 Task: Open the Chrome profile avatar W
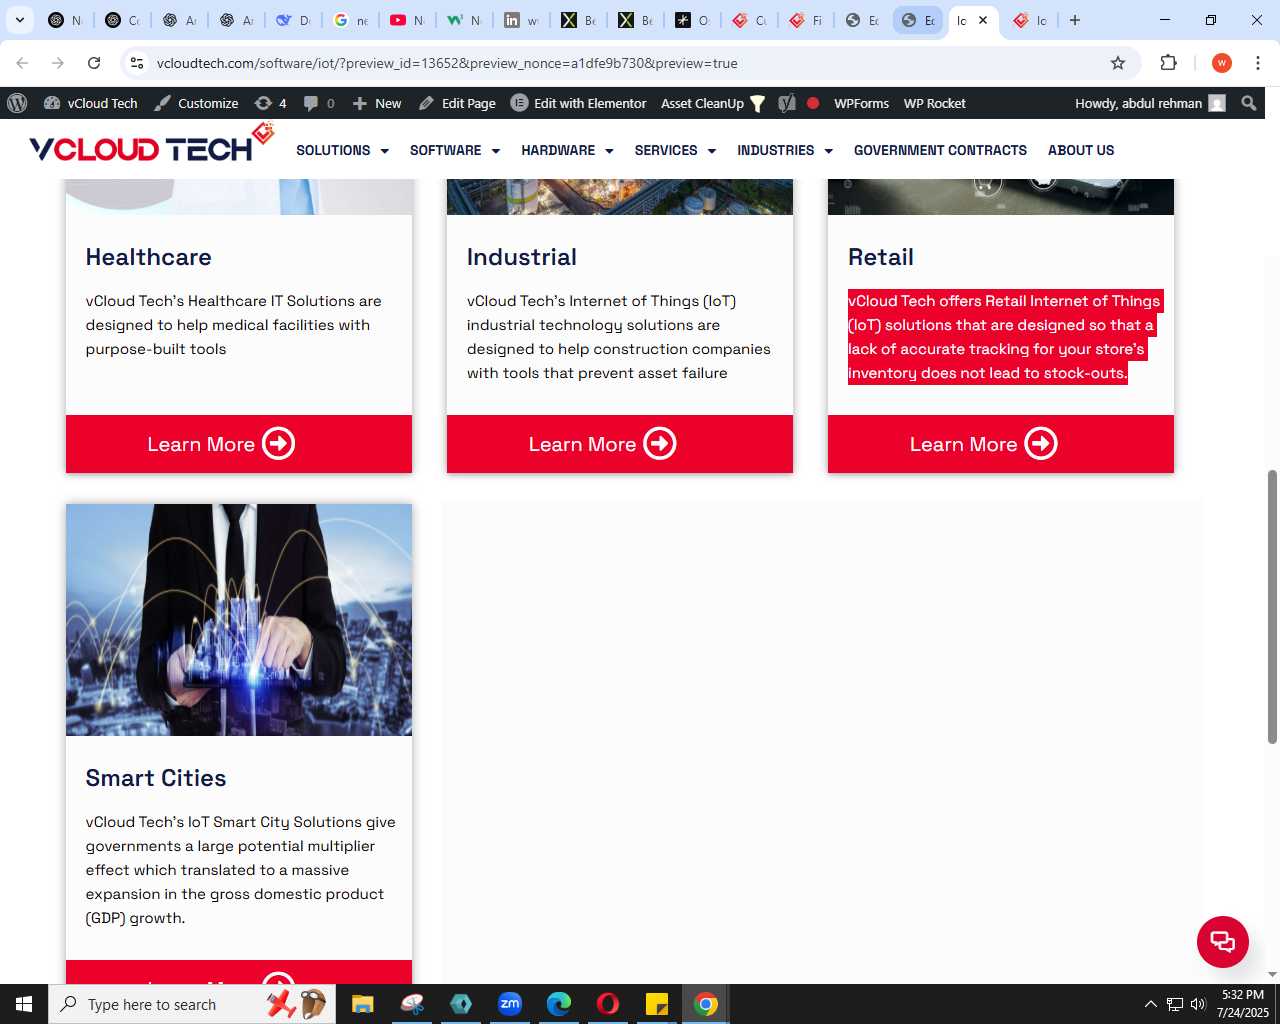coord(1222,63)
